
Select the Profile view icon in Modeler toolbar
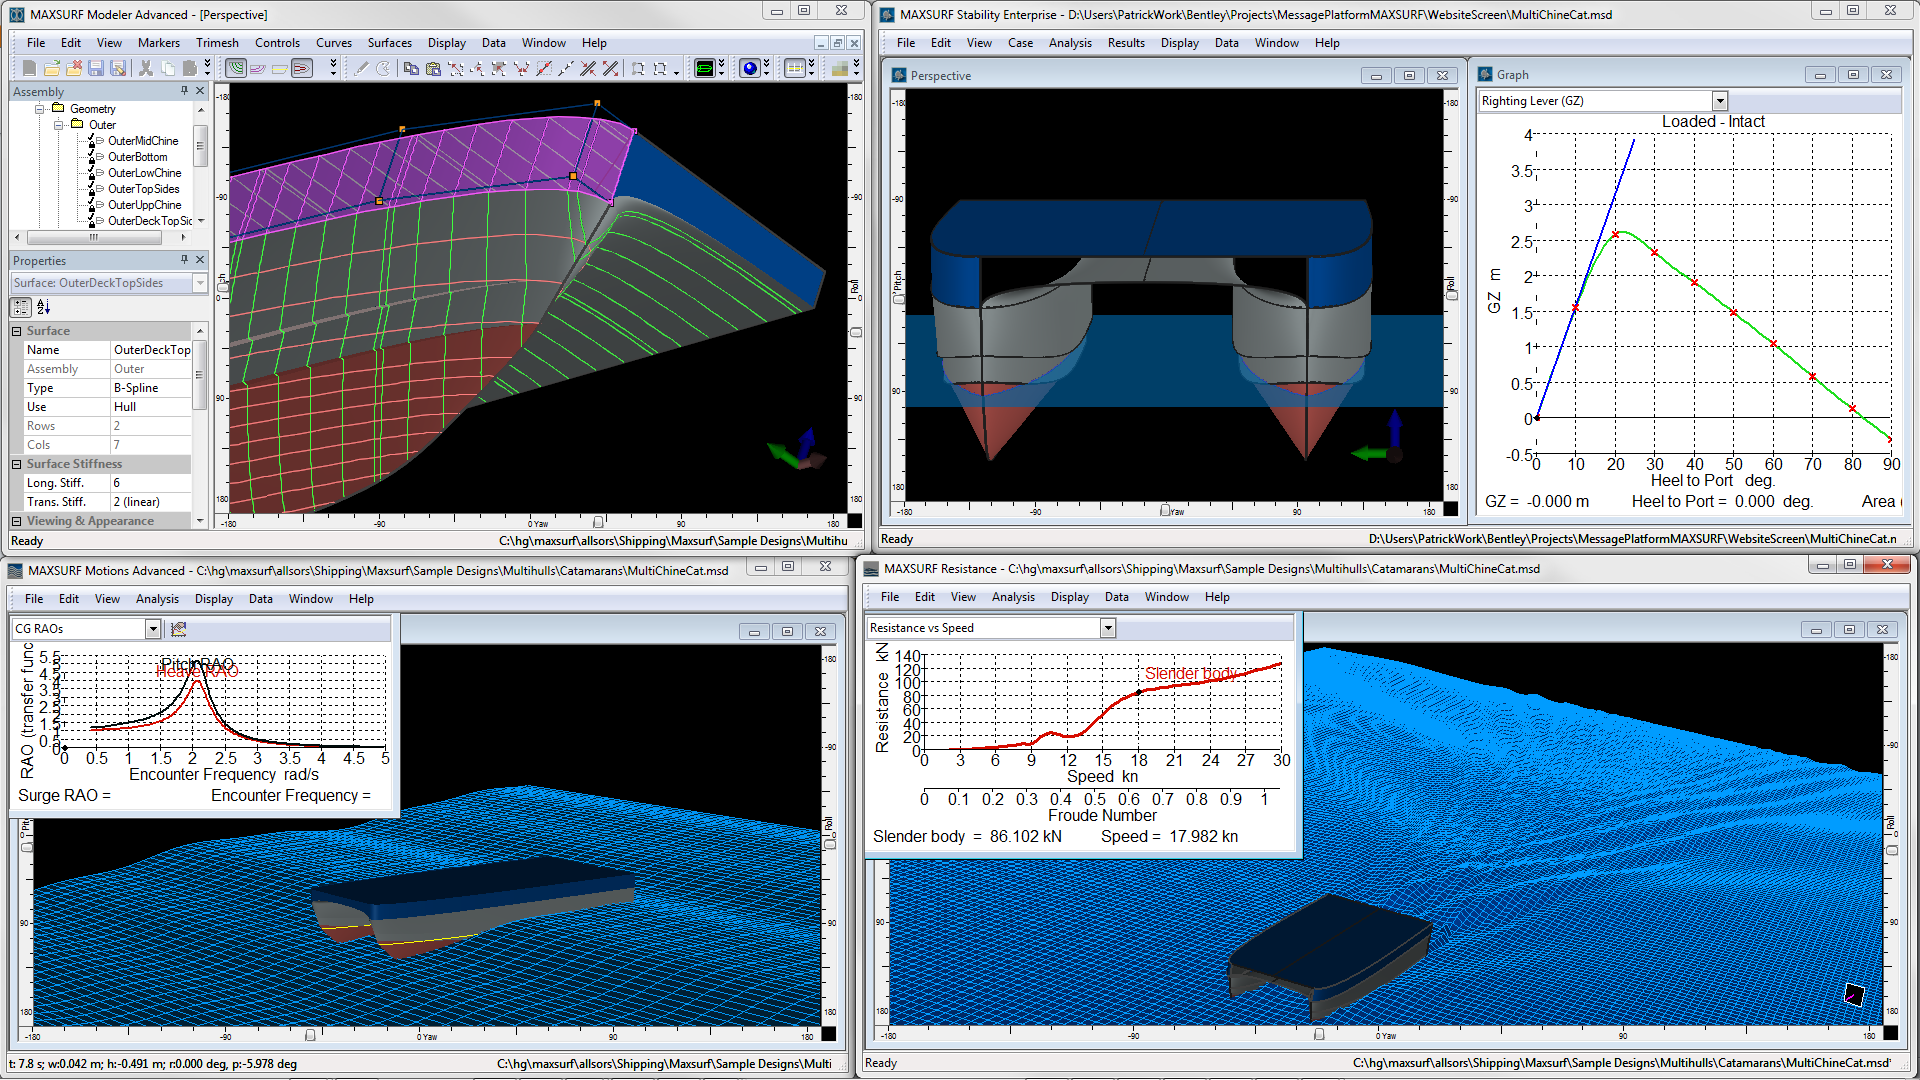(279, 68)
